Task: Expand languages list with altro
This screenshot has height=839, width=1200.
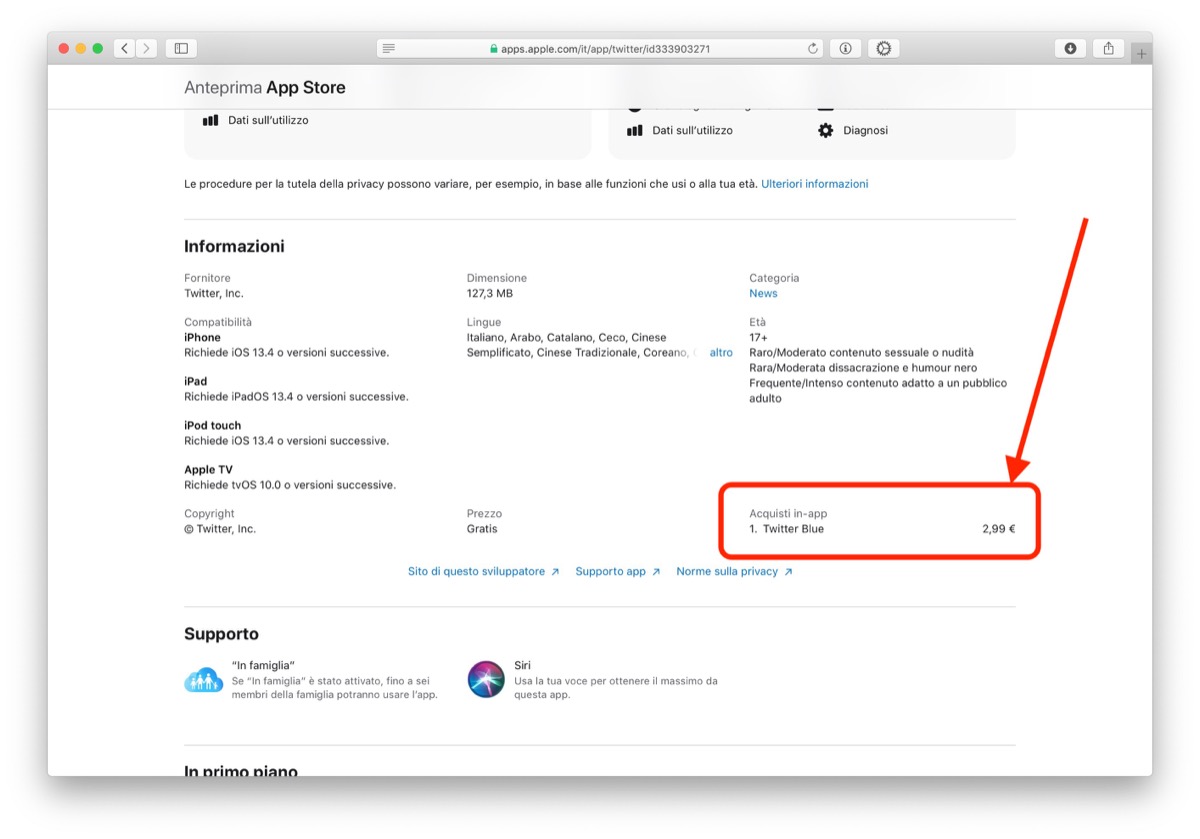Action: tap(721, 353)
